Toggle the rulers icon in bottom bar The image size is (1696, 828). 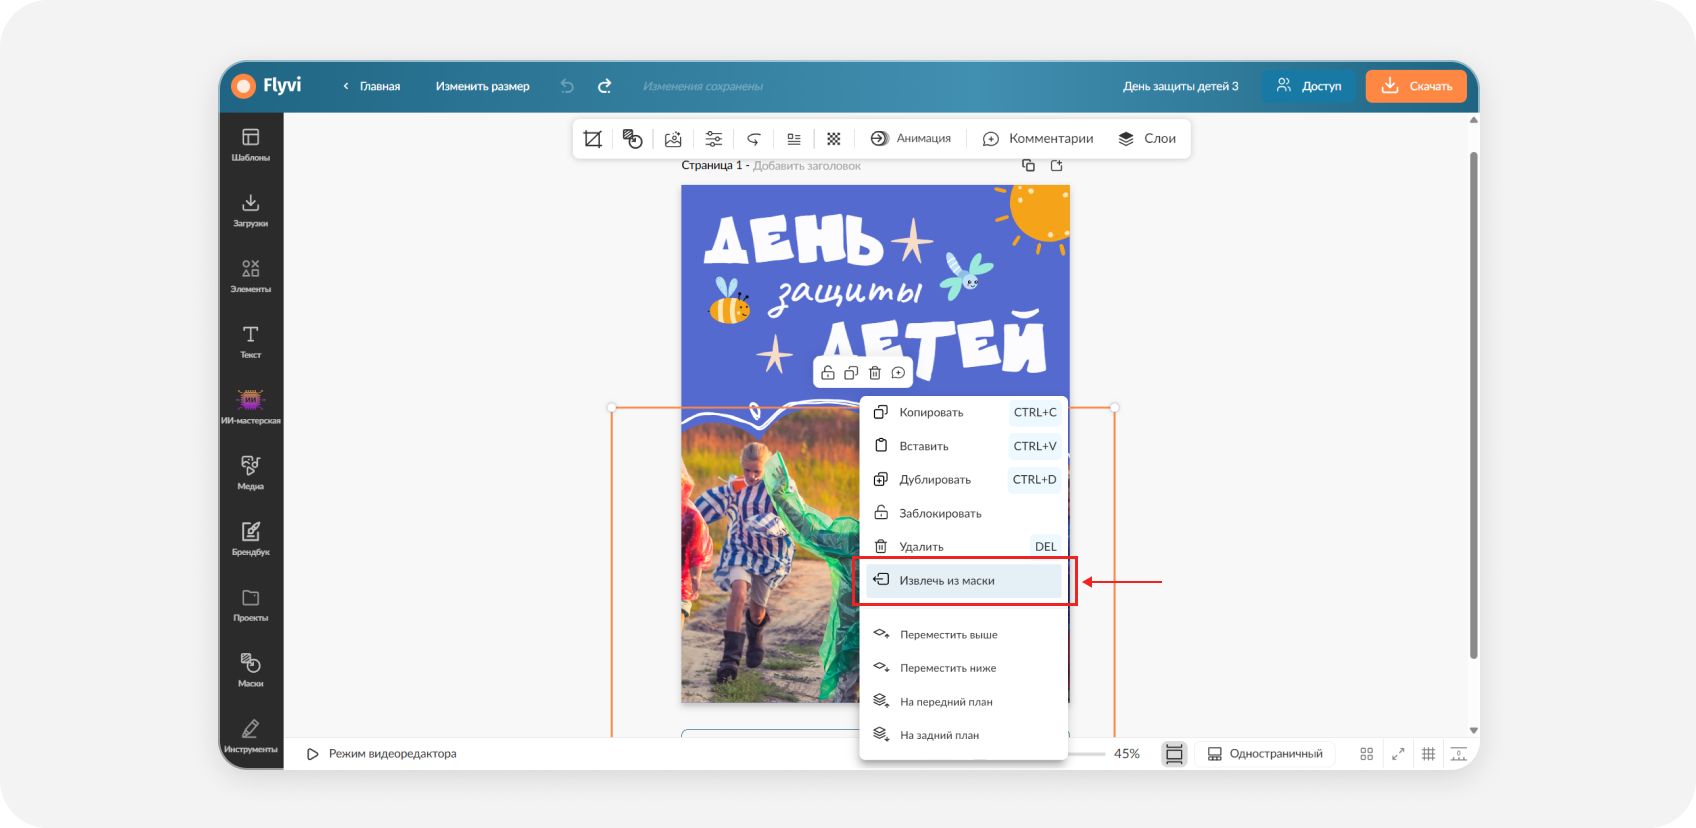click(x=1459, y=754)
